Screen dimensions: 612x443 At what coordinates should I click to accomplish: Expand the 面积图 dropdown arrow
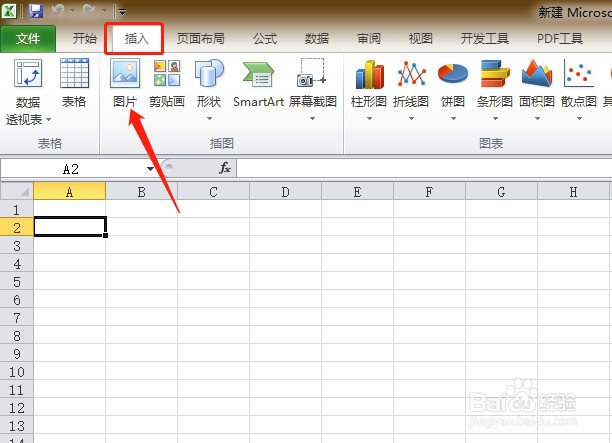tap(537, 118)
